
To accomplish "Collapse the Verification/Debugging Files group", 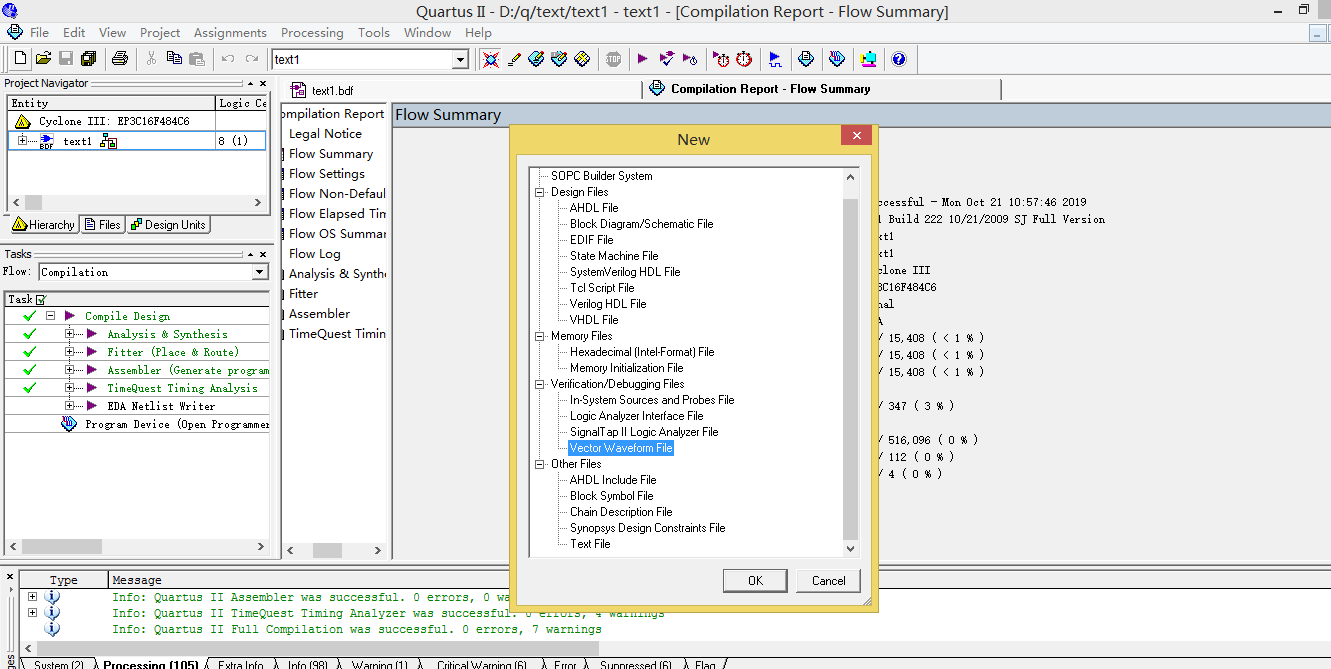I will (x=540, y=384).
